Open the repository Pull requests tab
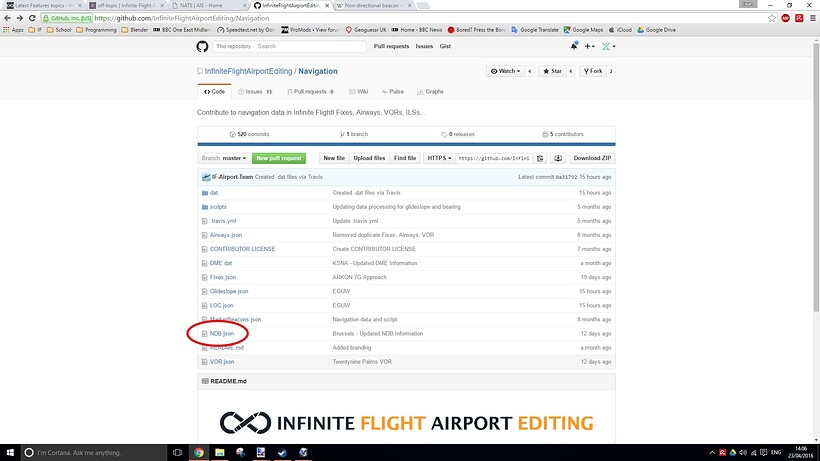Viewport: 820px width, 461px height. coord(311,91)
